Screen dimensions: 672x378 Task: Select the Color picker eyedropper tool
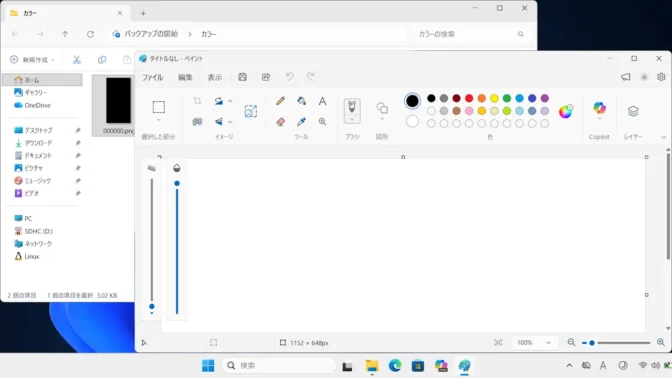point(301,122)
